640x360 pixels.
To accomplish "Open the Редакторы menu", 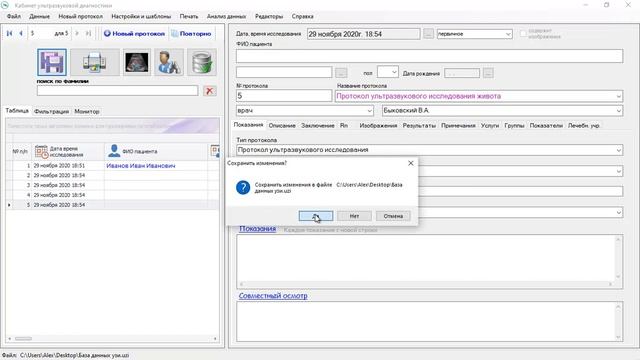I will click(269, 16).
